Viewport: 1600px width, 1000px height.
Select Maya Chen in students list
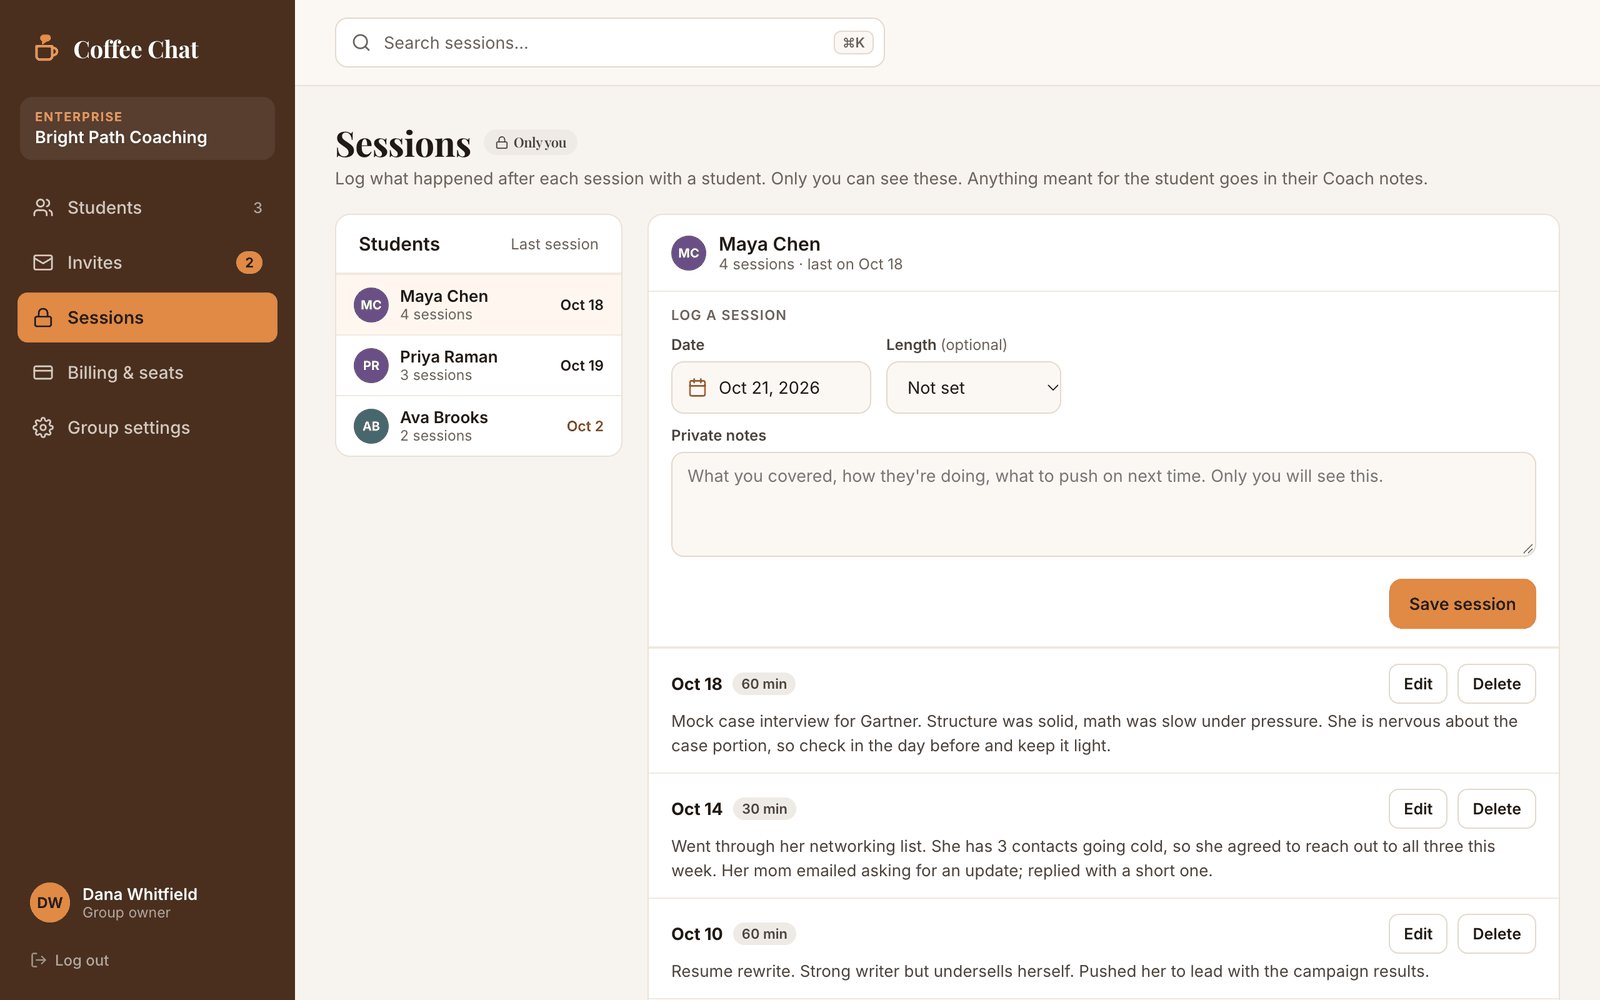coord(479,305)
